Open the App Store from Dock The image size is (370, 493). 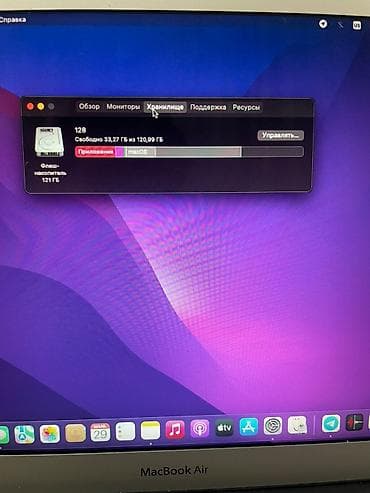[249, 427]
